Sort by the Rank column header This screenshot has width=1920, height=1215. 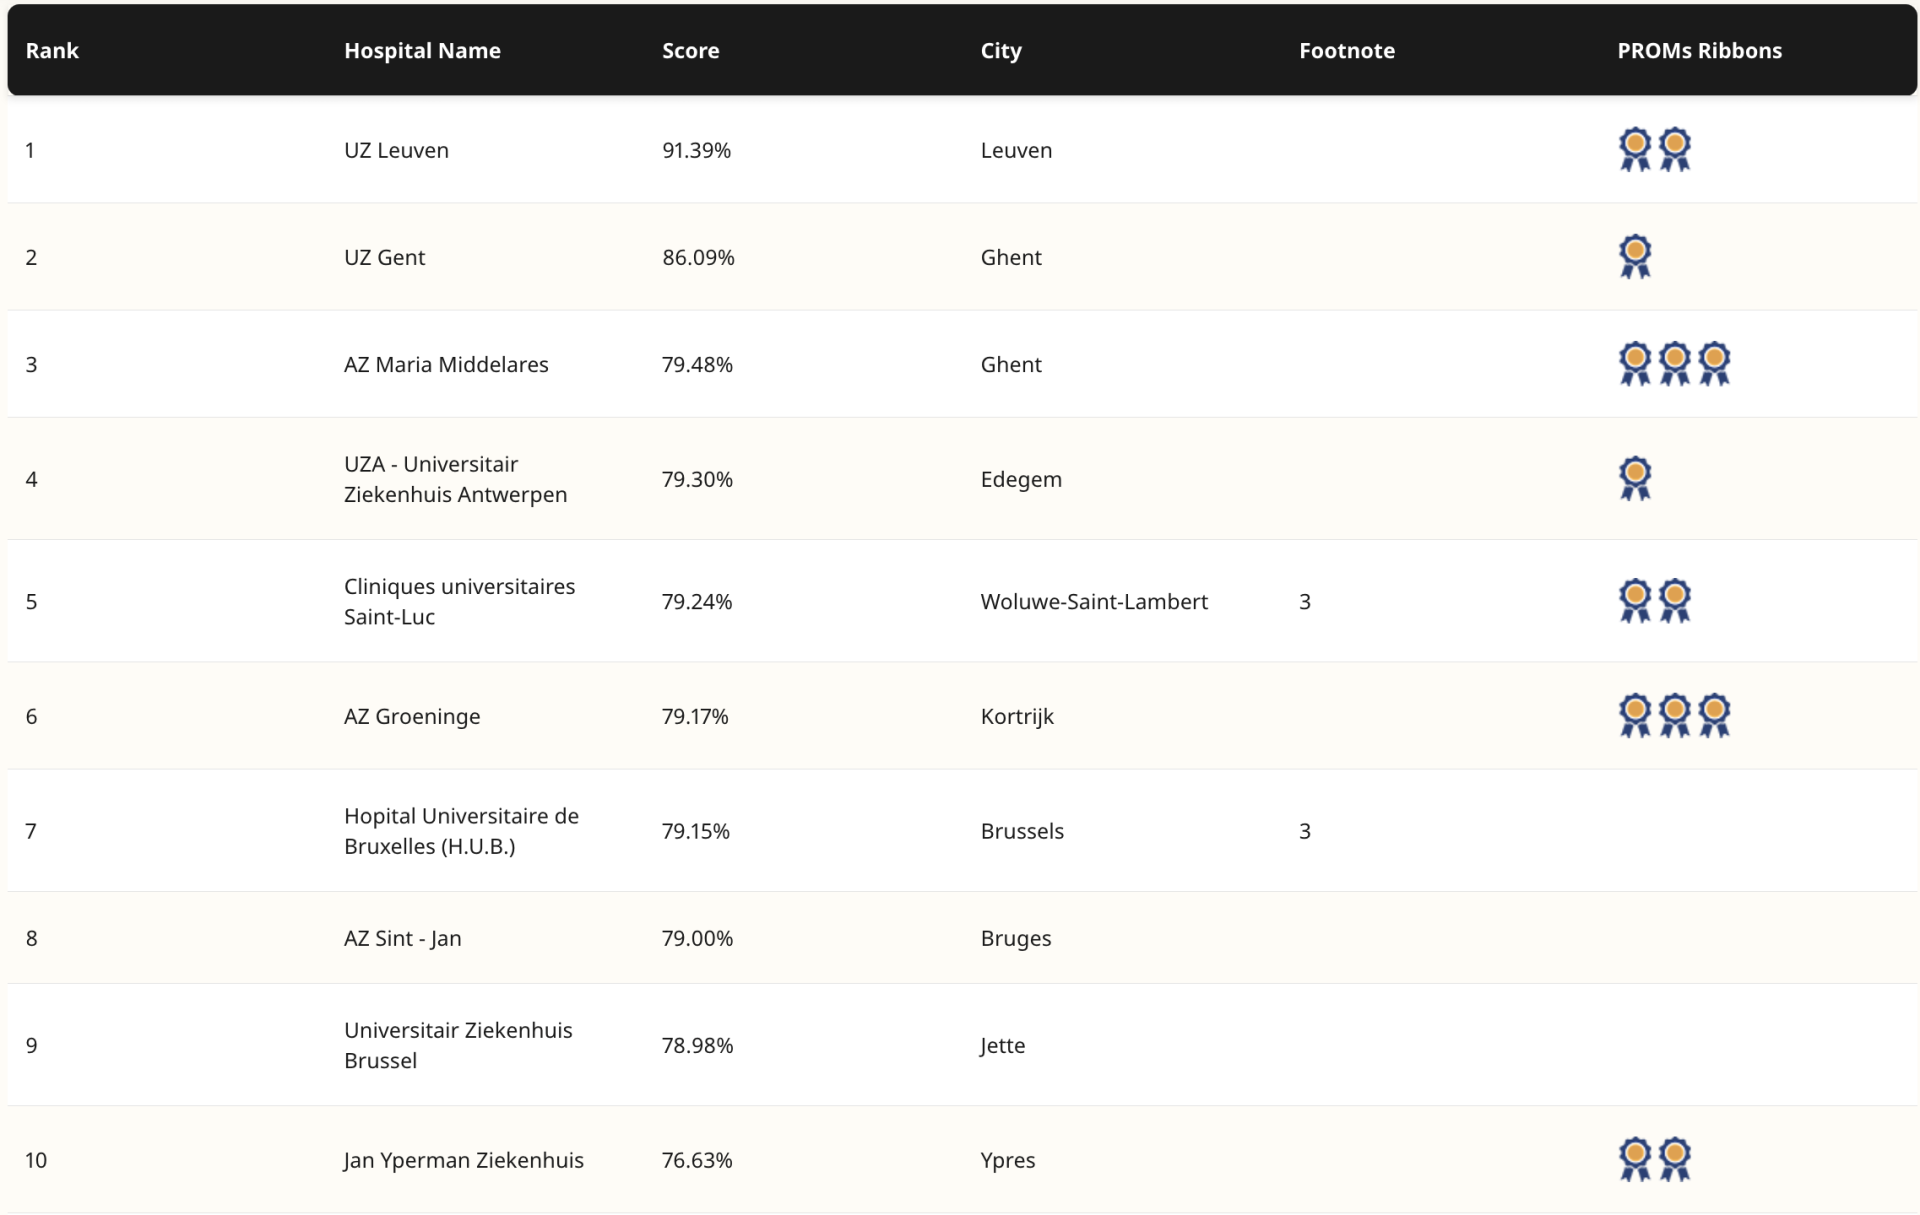click(x=52, y=50)
